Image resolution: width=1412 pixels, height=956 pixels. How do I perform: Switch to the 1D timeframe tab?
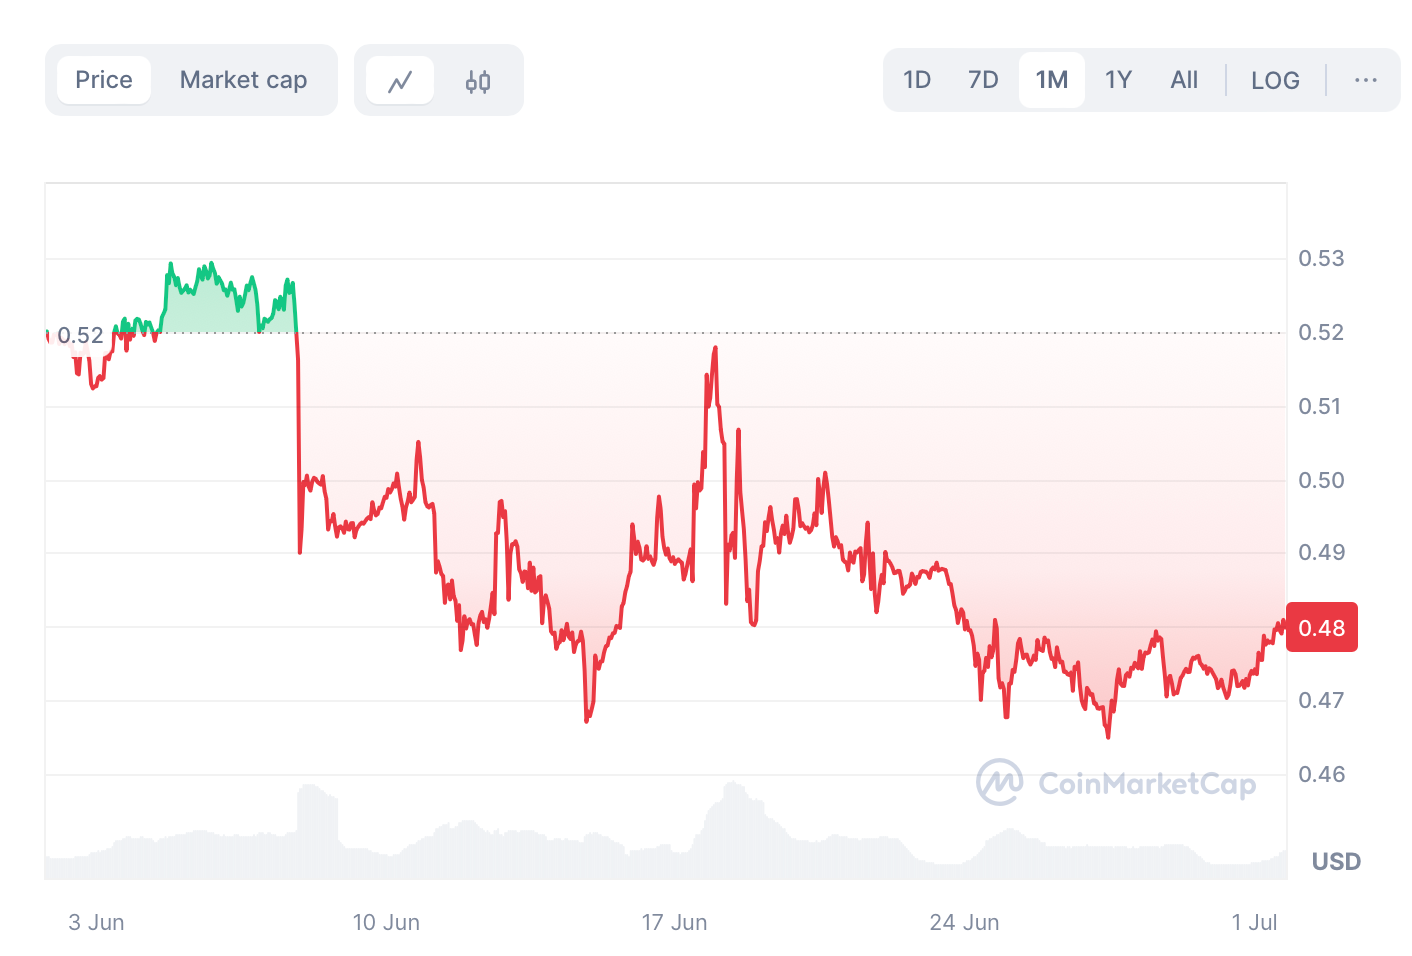[x=916, y=80]
